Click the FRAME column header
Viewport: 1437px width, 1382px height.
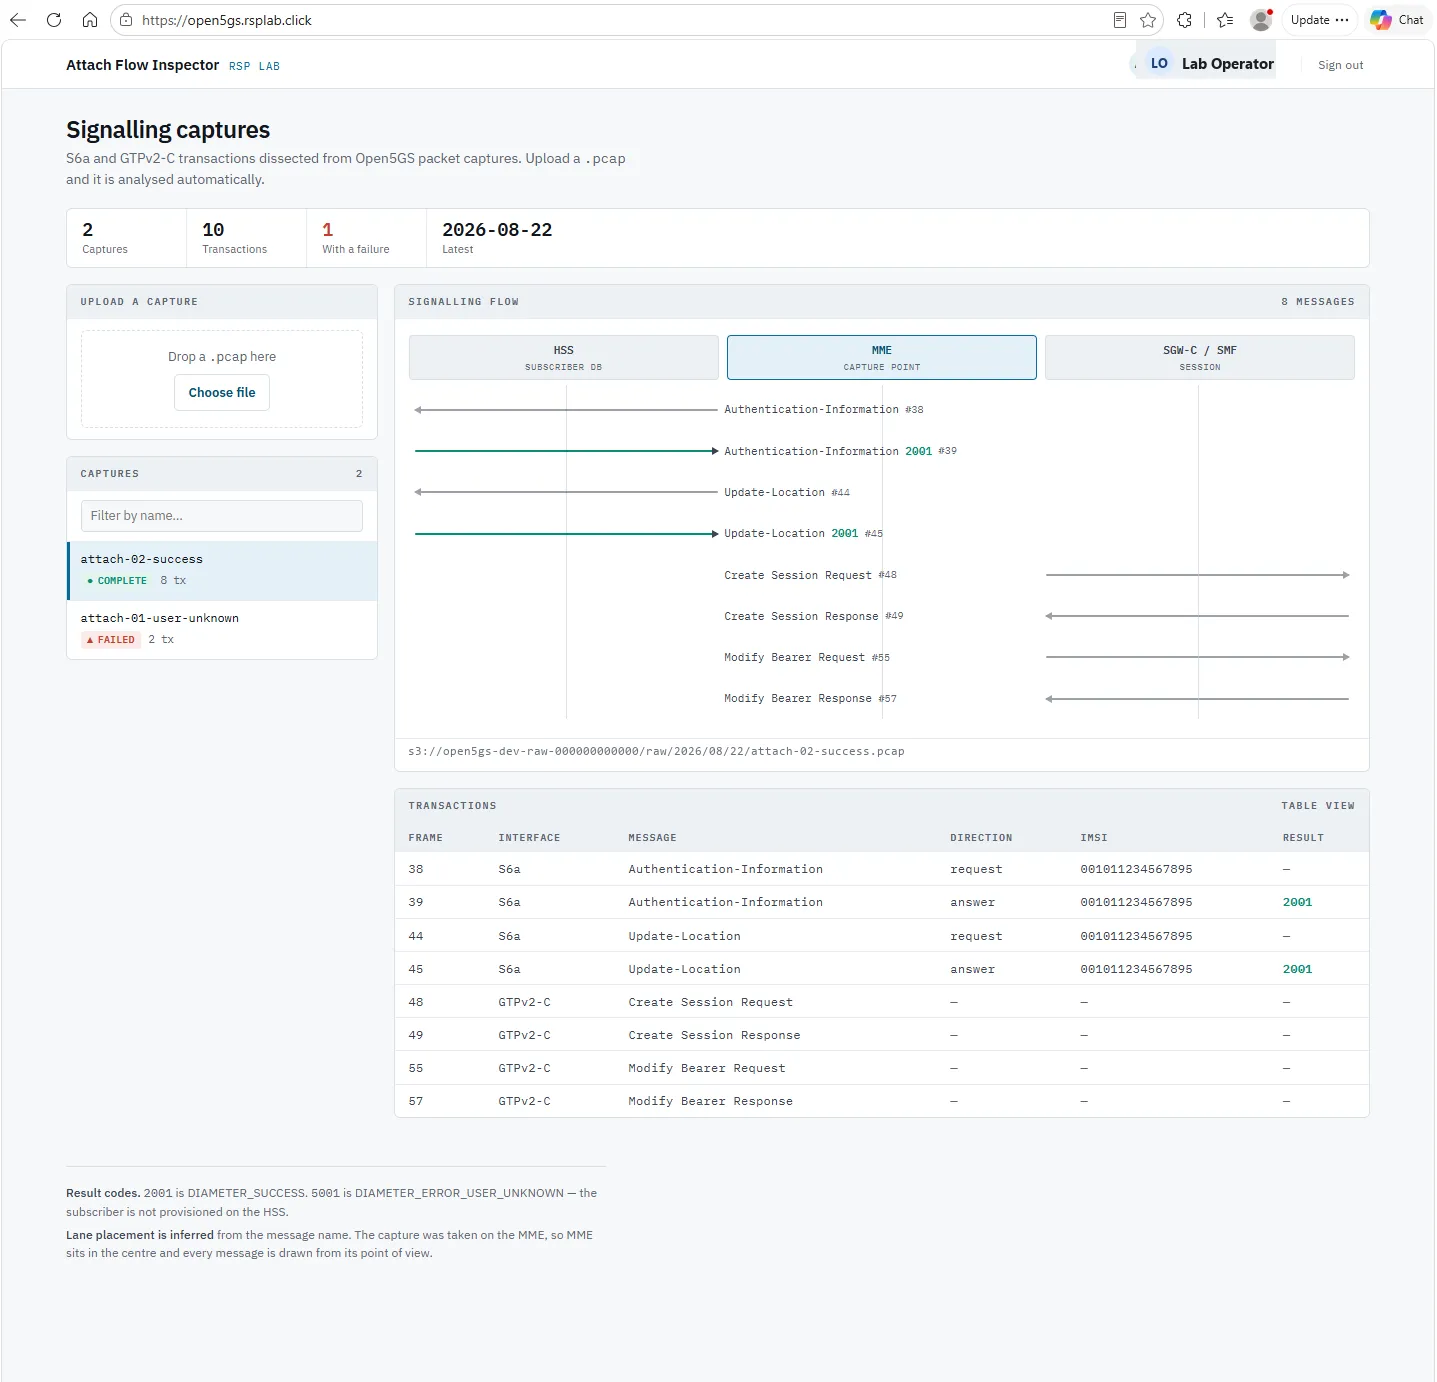click(x=425, y=838)
